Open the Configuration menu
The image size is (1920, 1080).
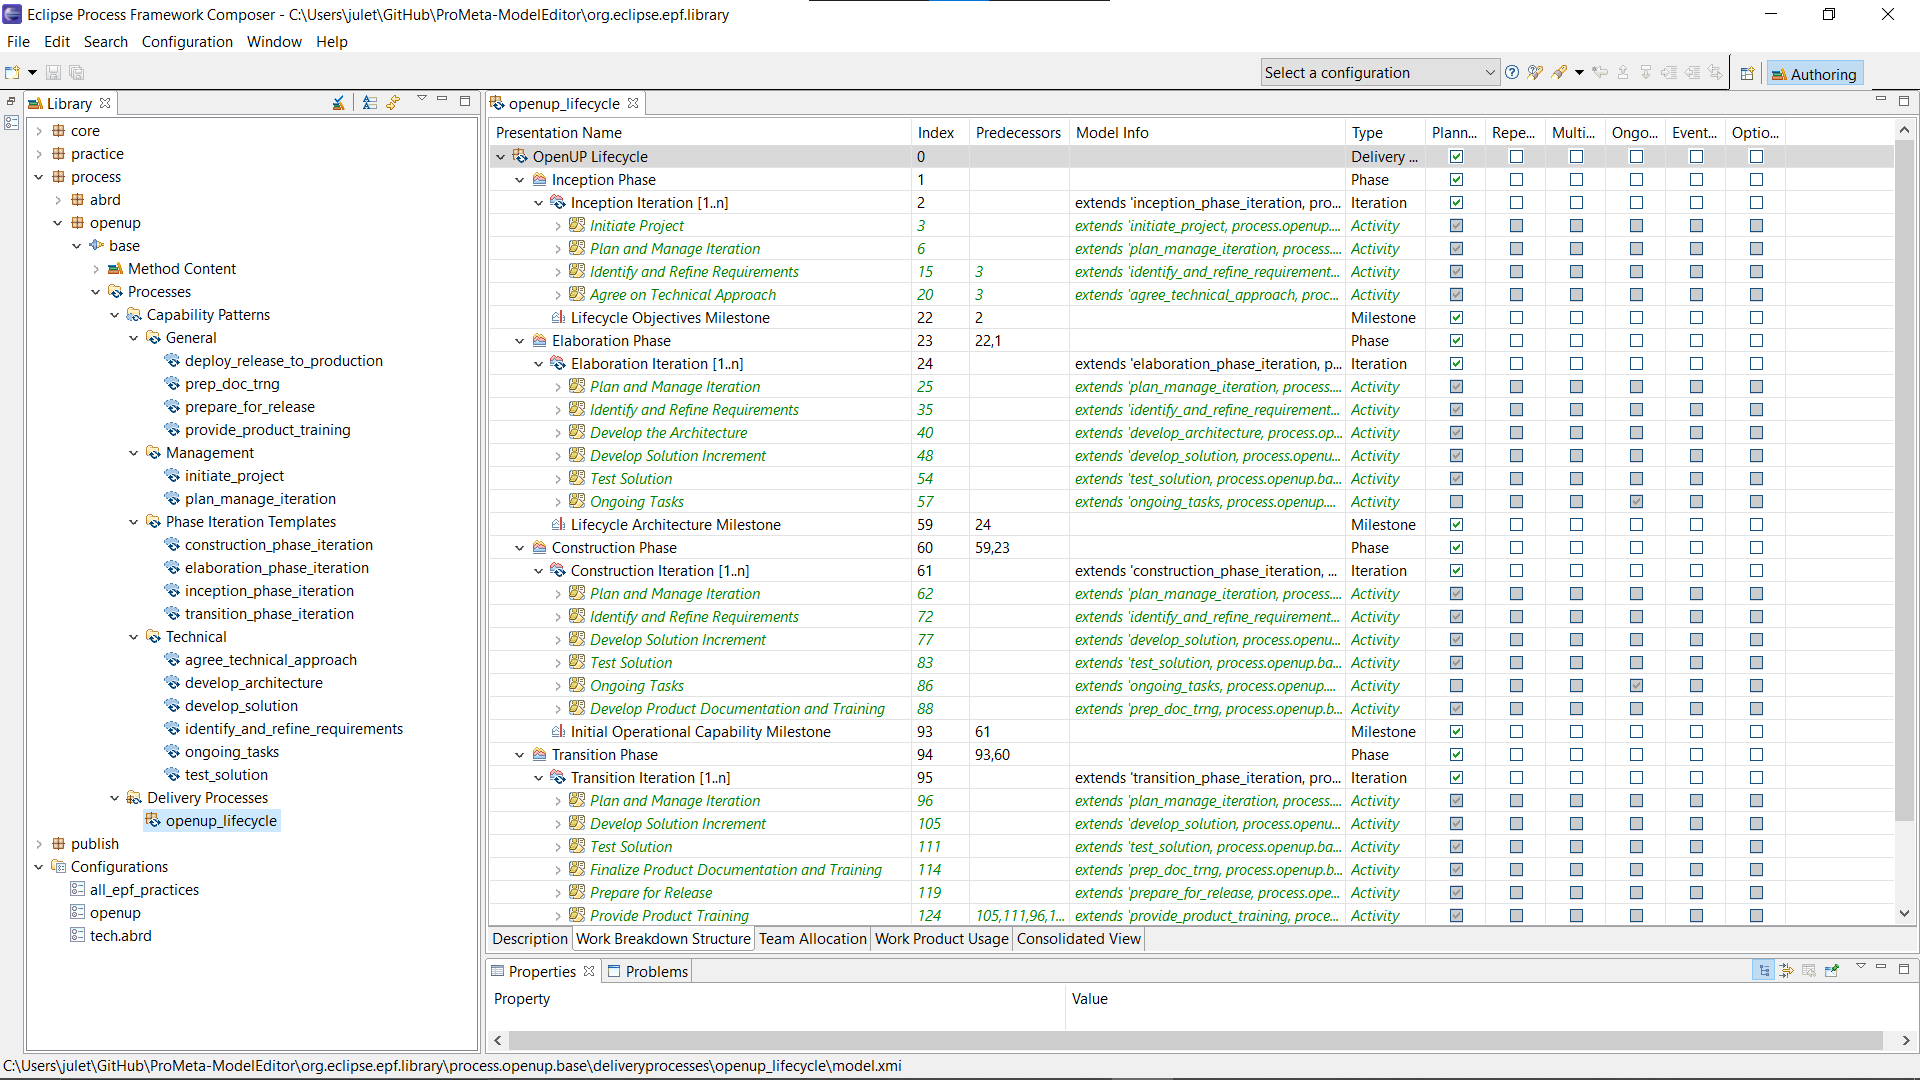pos(187,42)
